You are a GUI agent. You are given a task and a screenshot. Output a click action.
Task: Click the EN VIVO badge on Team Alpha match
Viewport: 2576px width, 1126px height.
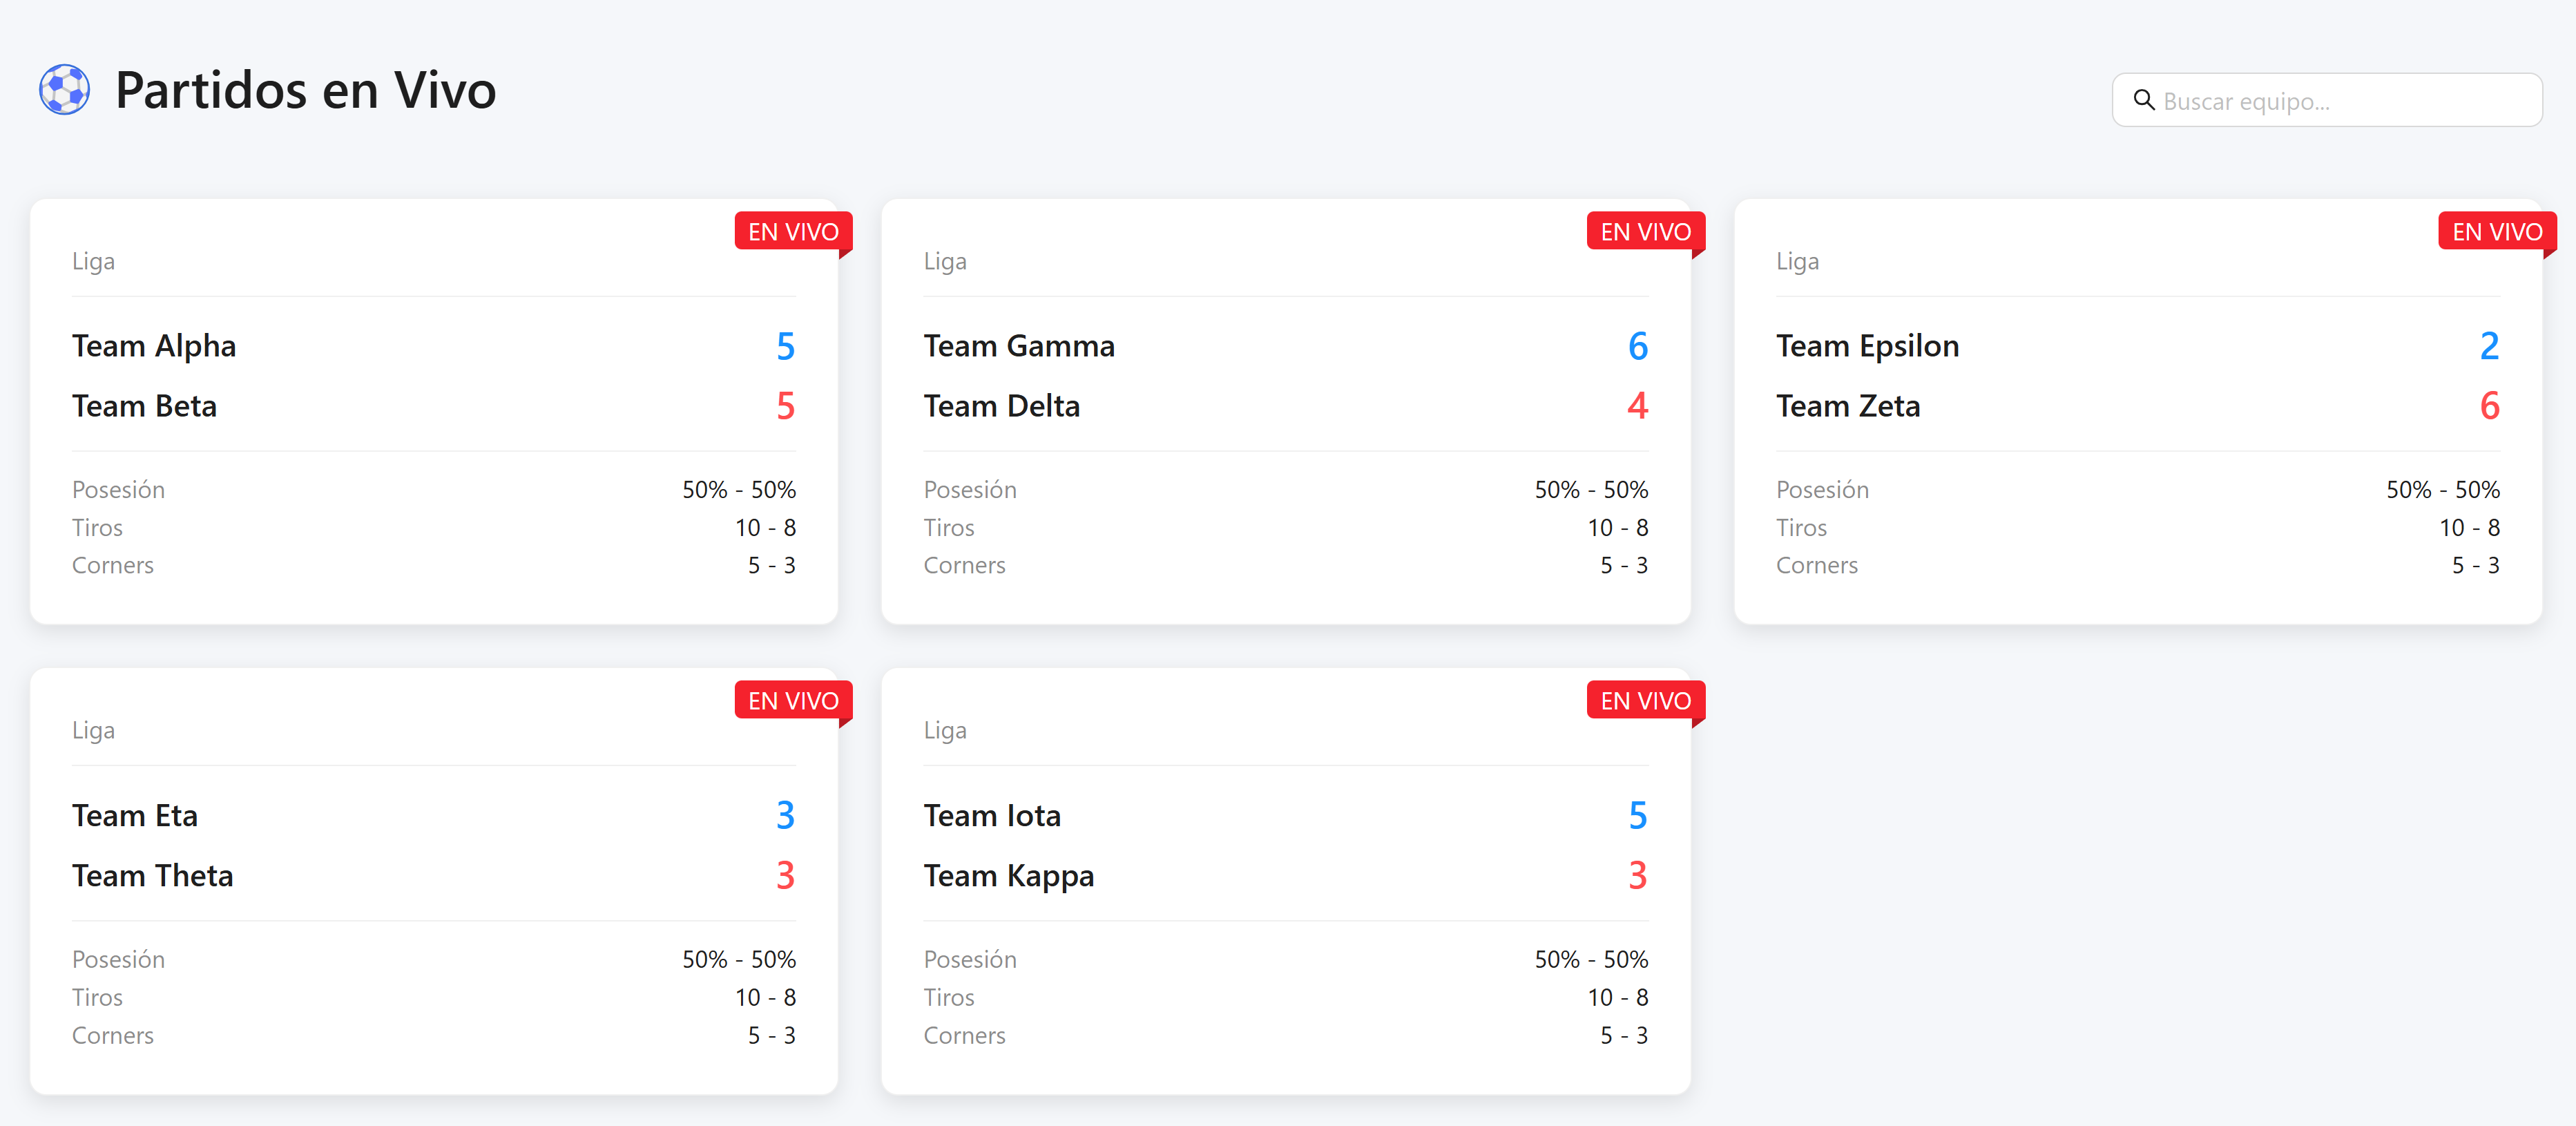(793, 231)
